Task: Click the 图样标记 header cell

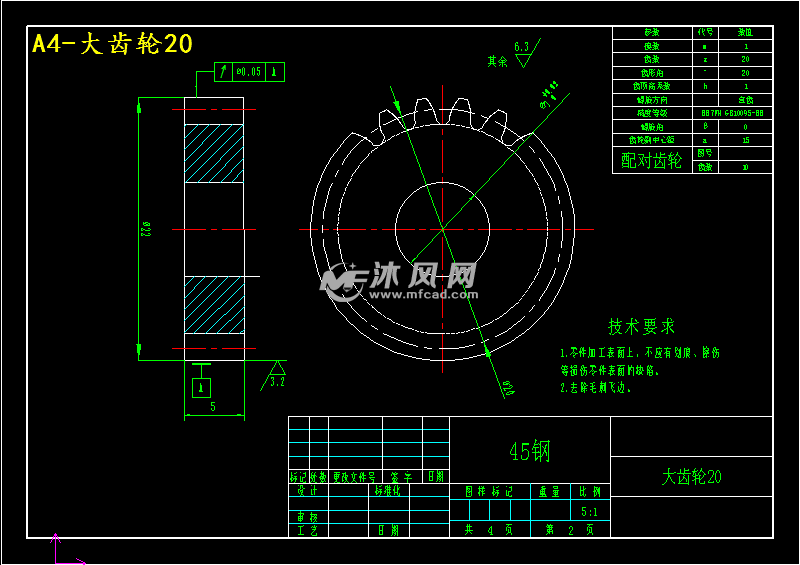Action: click(x=489, y=492)
